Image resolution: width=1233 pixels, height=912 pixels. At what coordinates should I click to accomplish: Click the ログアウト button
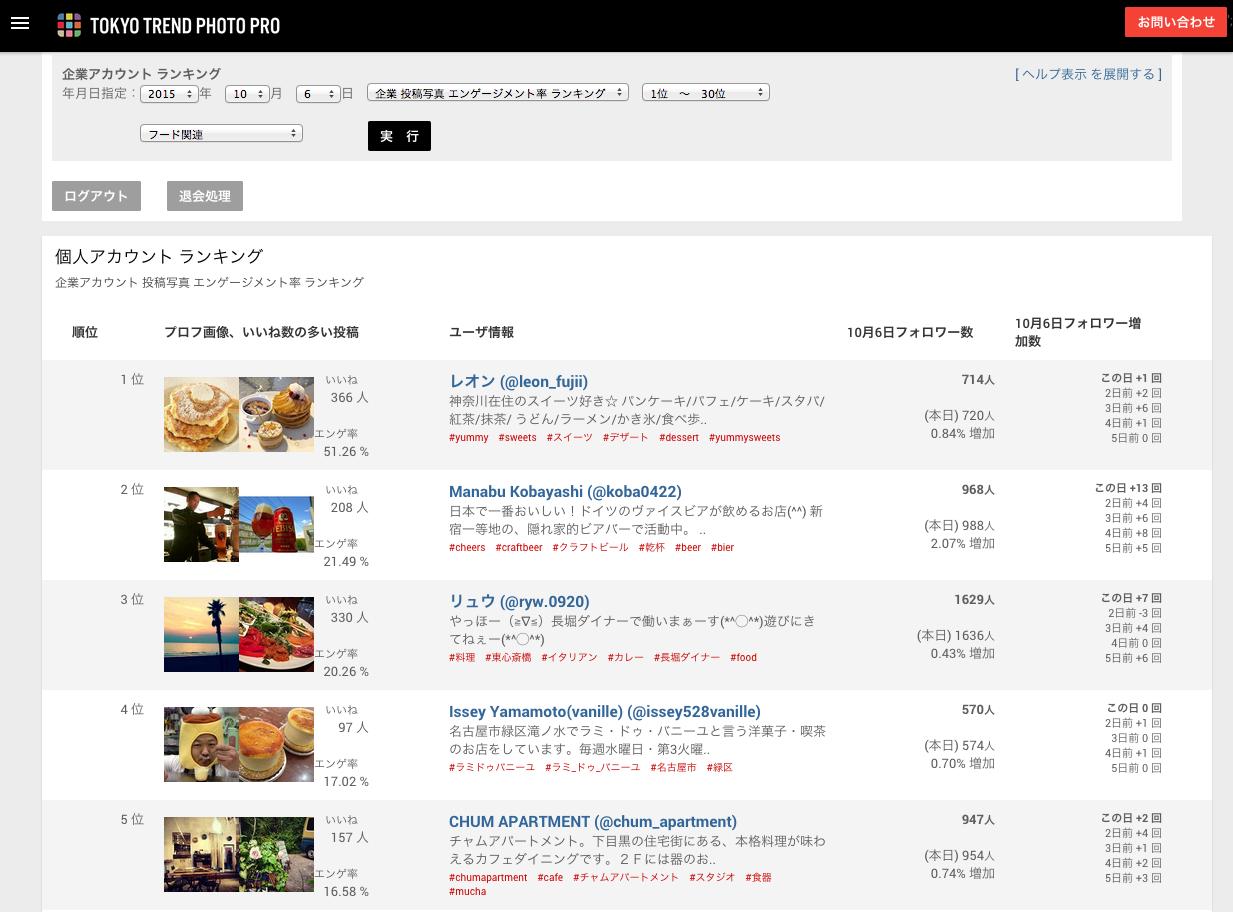[x=96, y=196]
